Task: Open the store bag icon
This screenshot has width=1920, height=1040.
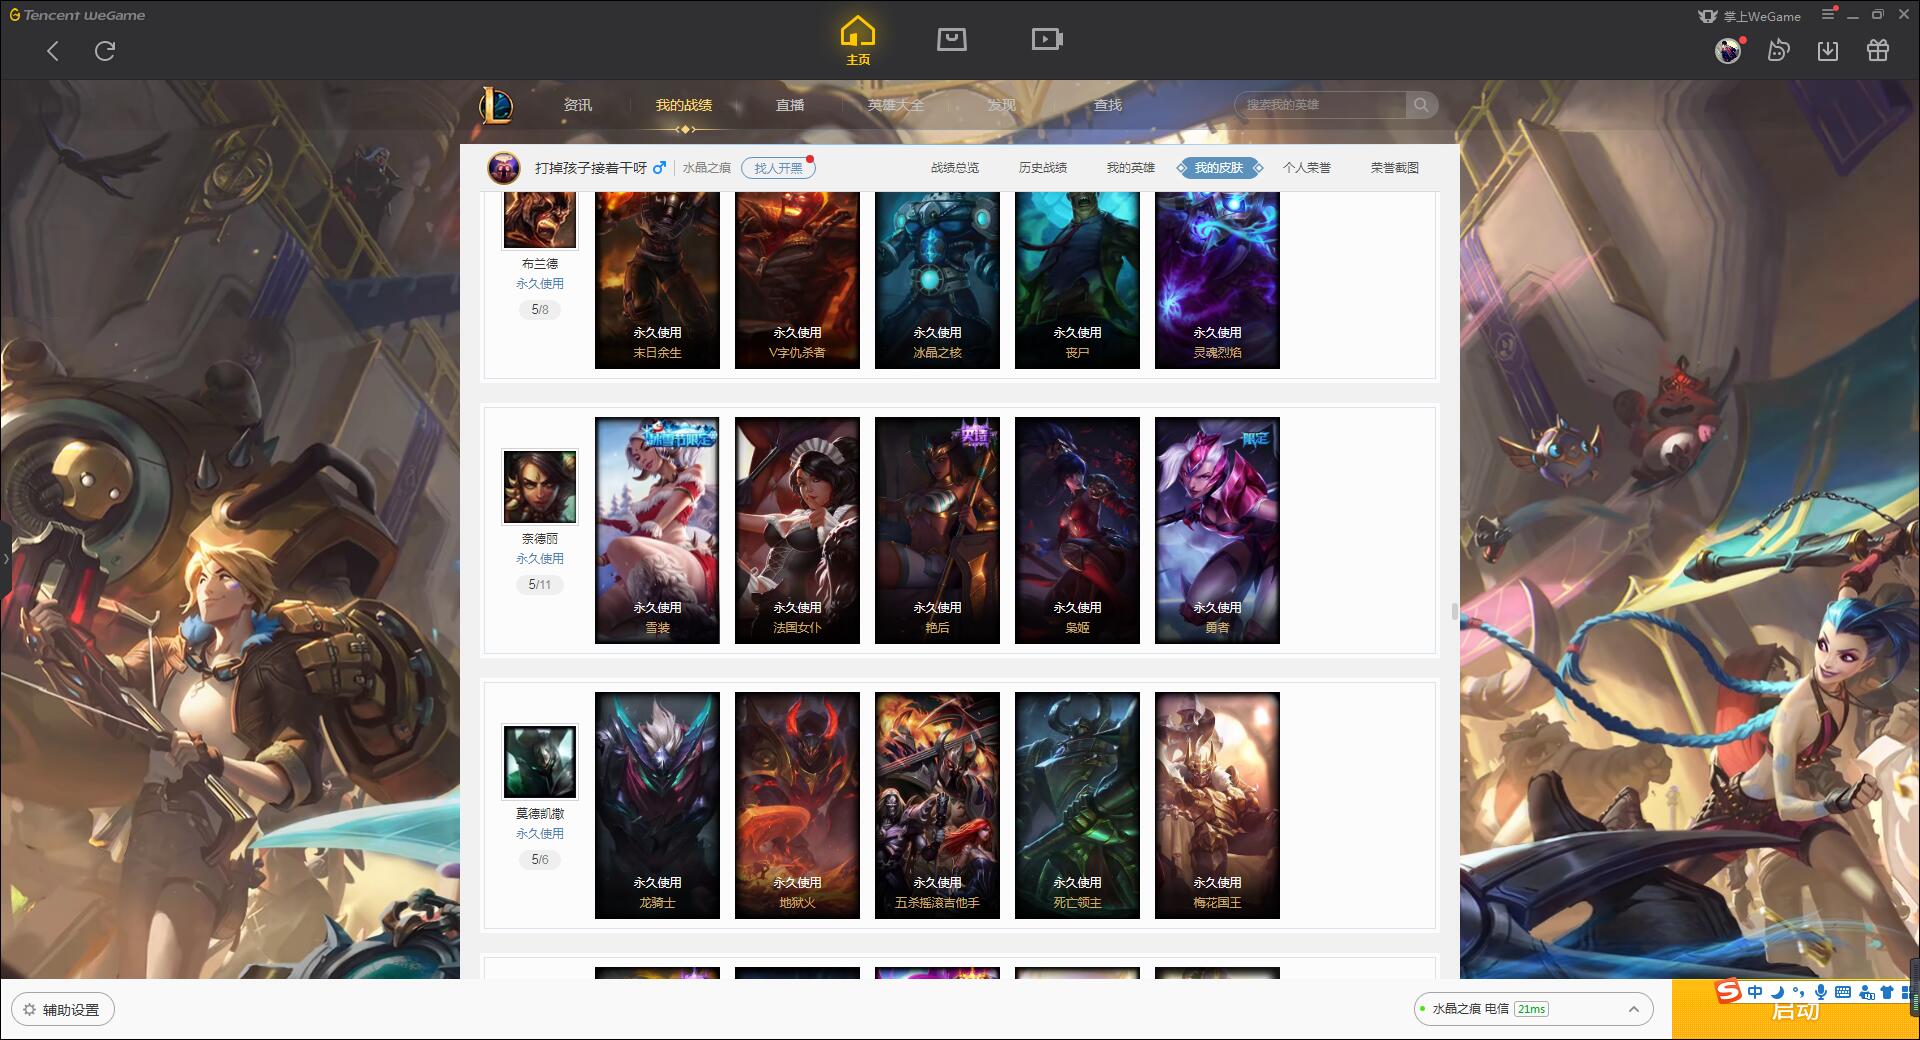Action: 952,39
